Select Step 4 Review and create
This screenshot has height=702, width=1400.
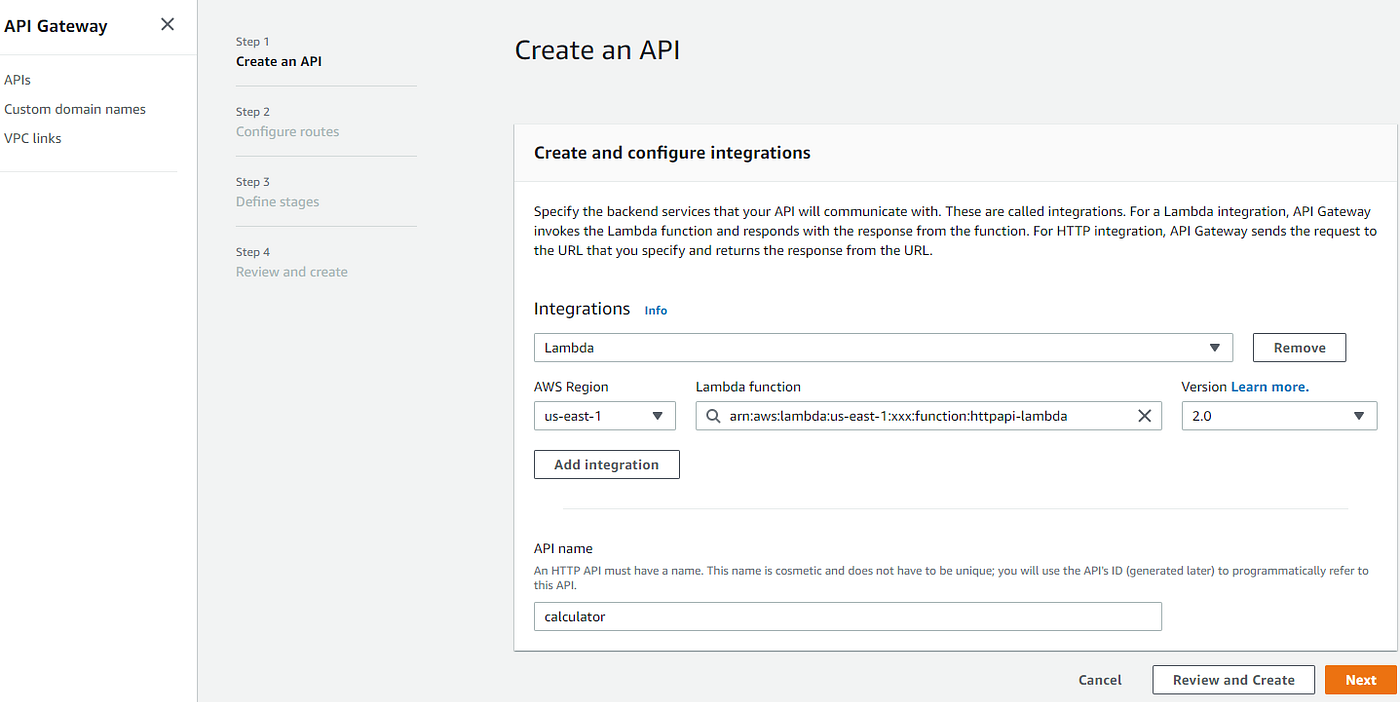[x=291, y=271]
